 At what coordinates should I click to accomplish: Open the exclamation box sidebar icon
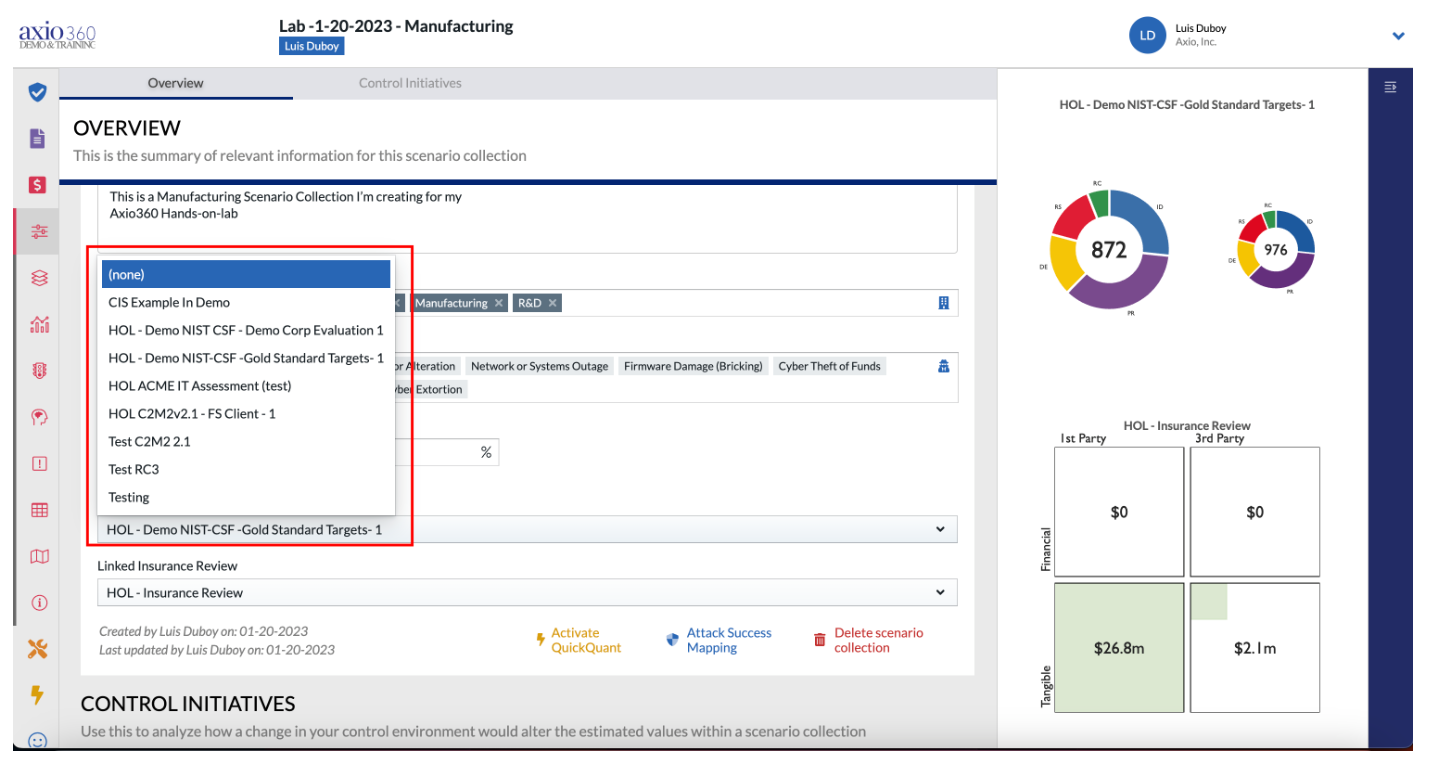pyautogui.click(x=39, y=463)
